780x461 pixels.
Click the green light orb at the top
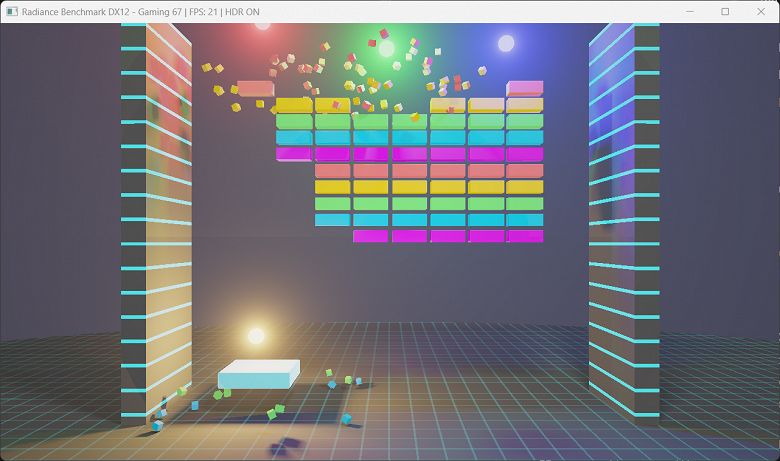point(387,49)
